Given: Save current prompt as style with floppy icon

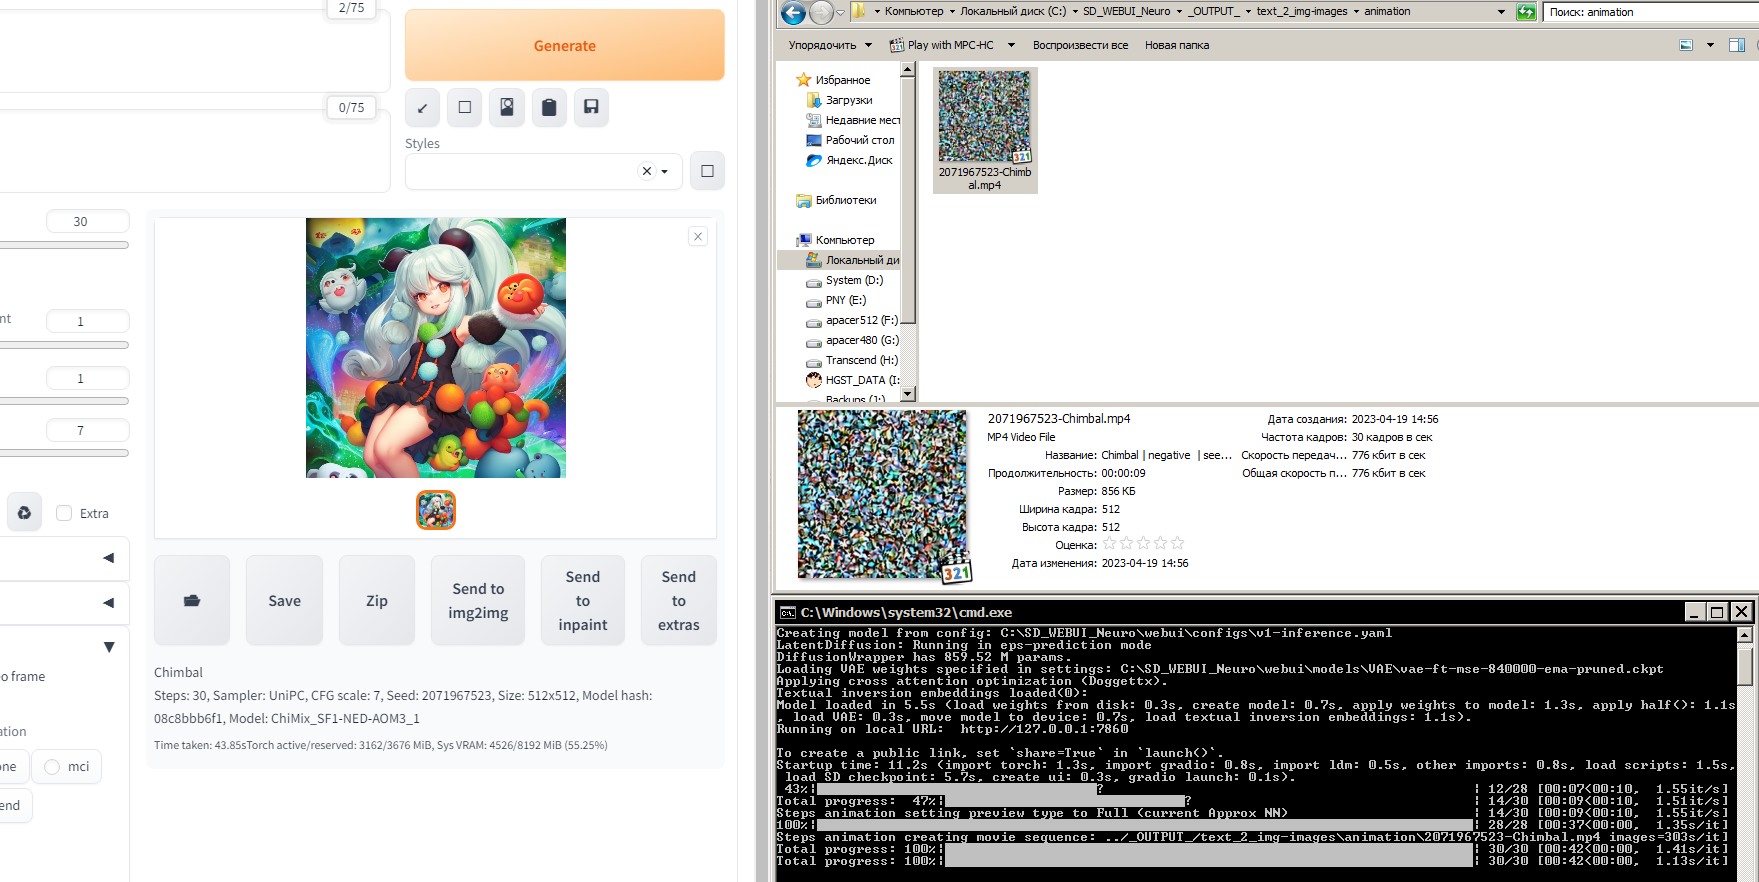Looking at the screenshot, I should [591, 107].
